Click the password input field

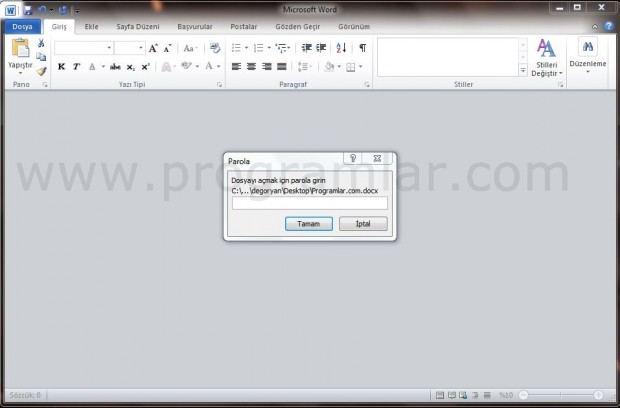[310, 203]
